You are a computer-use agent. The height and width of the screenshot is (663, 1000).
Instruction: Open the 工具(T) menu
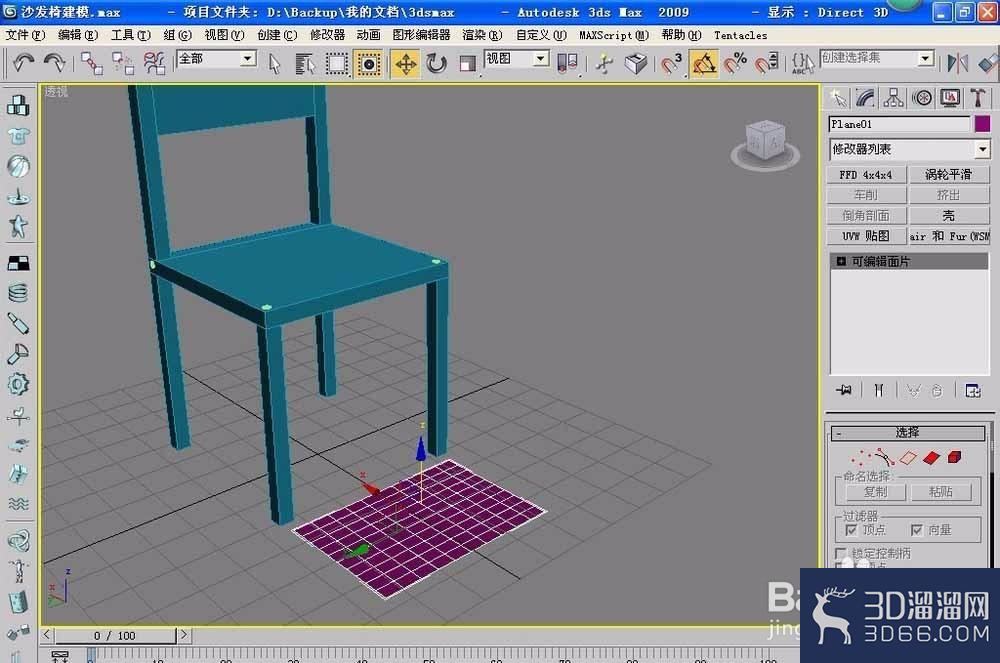130,35
